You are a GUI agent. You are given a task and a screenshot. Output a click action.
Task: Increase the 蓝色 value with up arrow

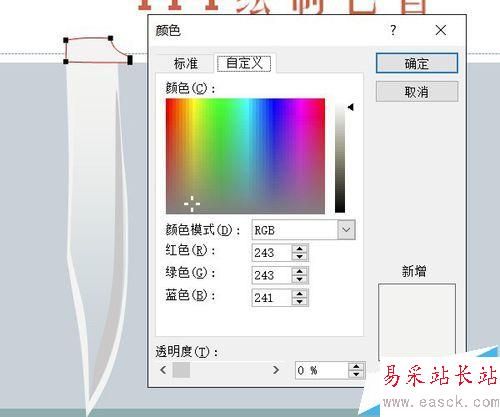point(300,294)
